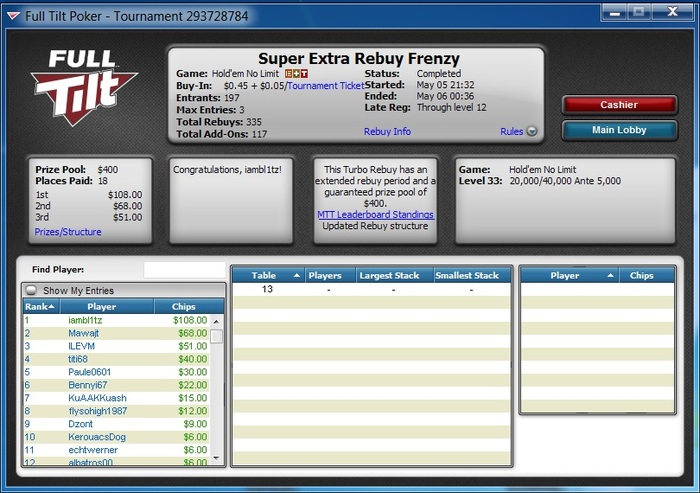Click the rankings scrollbar thumb
The width and height of the screenshot is (700, 493).
217,336
